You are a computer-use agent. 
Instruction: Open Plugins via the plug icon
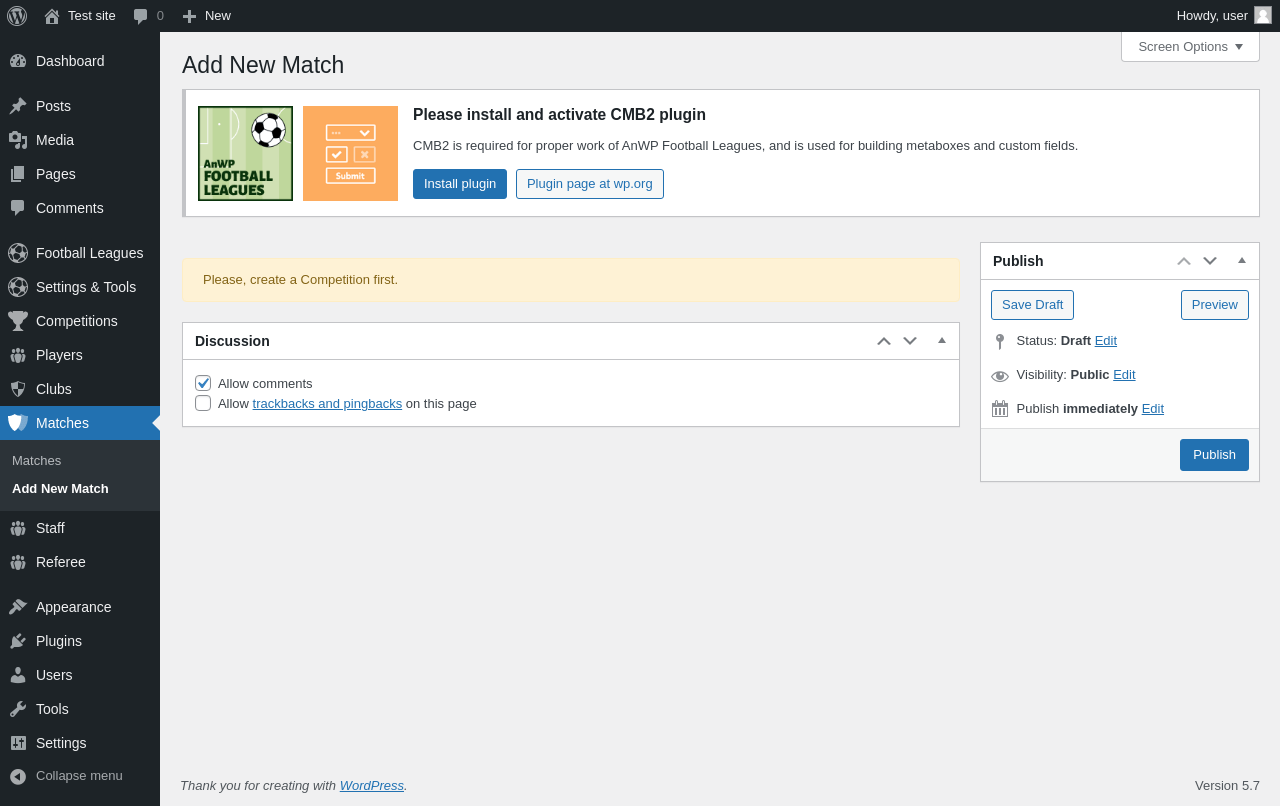click(18, 641)
